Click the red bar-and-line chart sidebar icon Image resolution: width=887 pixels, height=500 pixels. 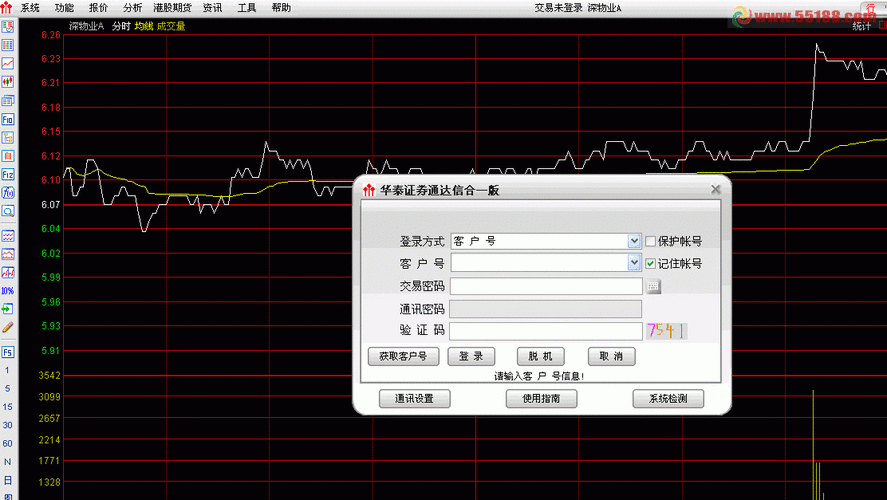[x=7, y=272]
